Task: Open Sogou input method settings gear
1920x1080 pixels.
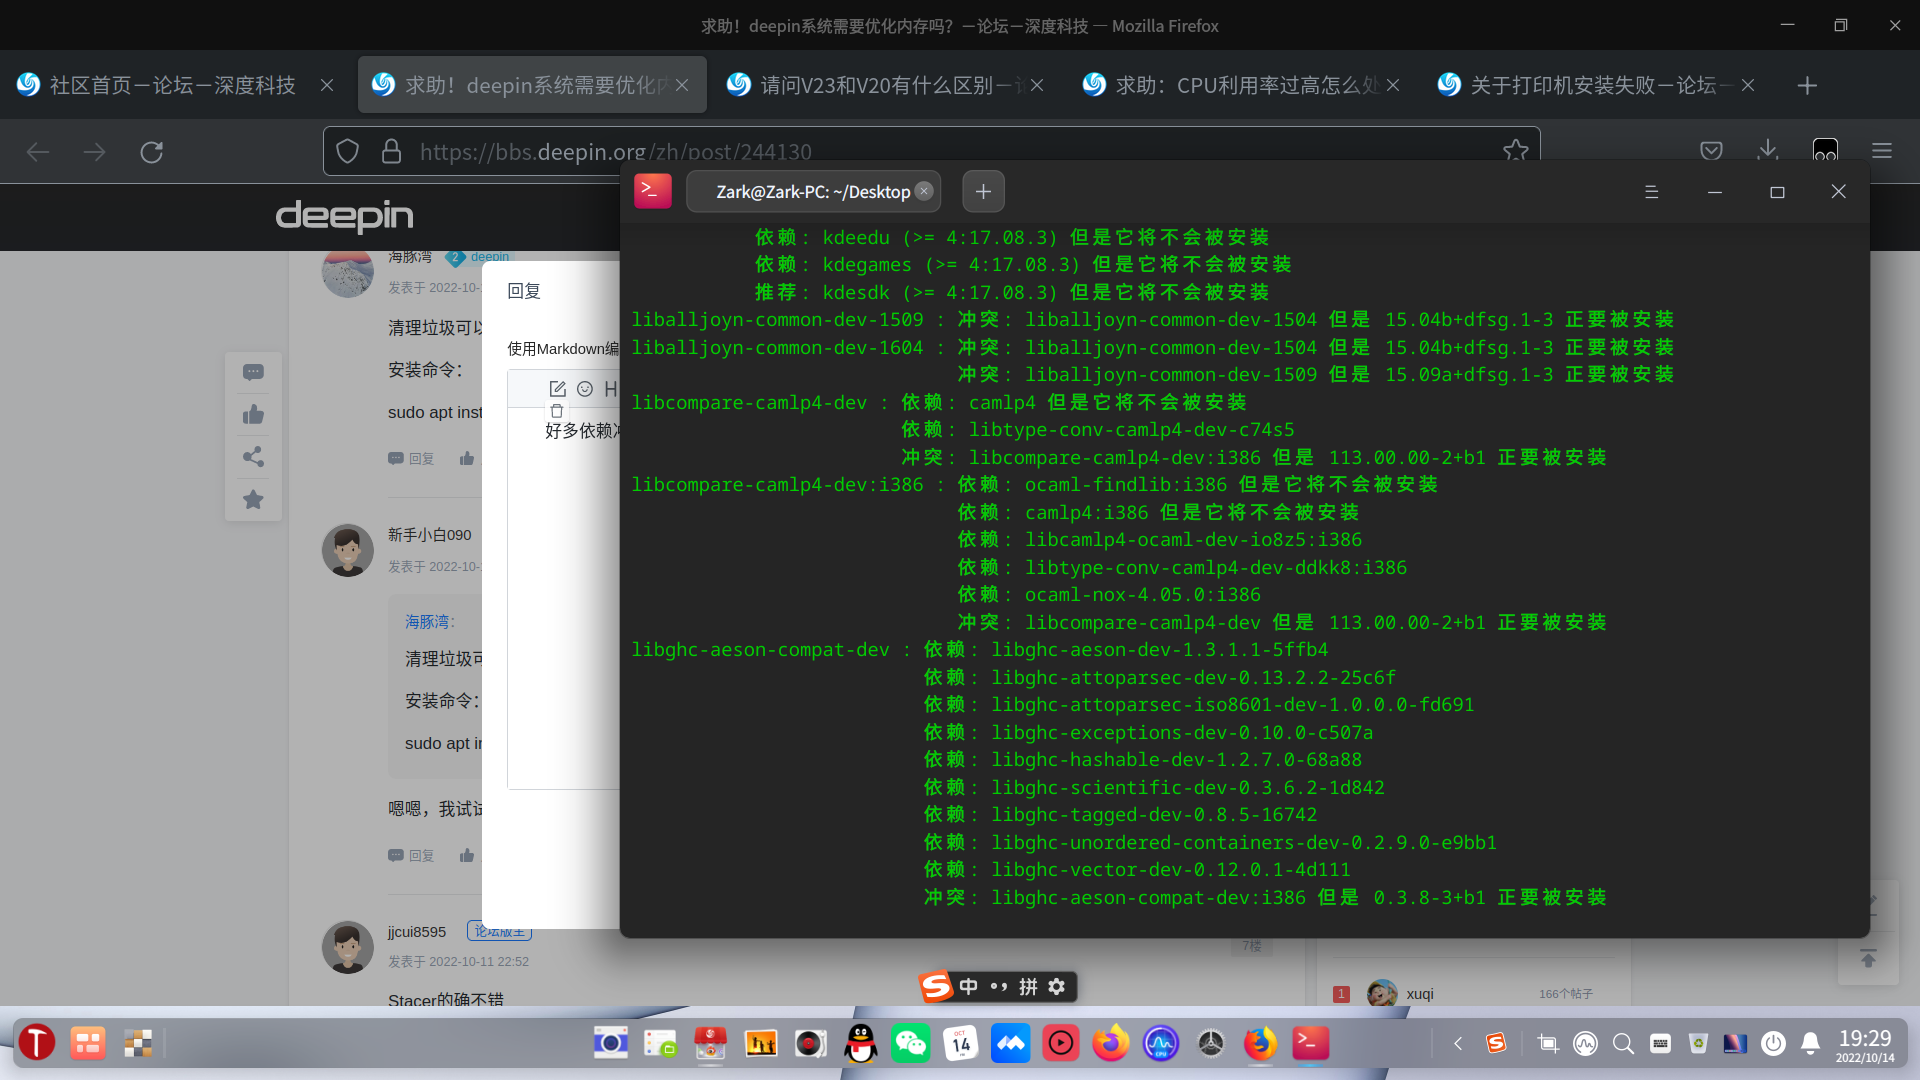Action: click(x=1057, y=987)
